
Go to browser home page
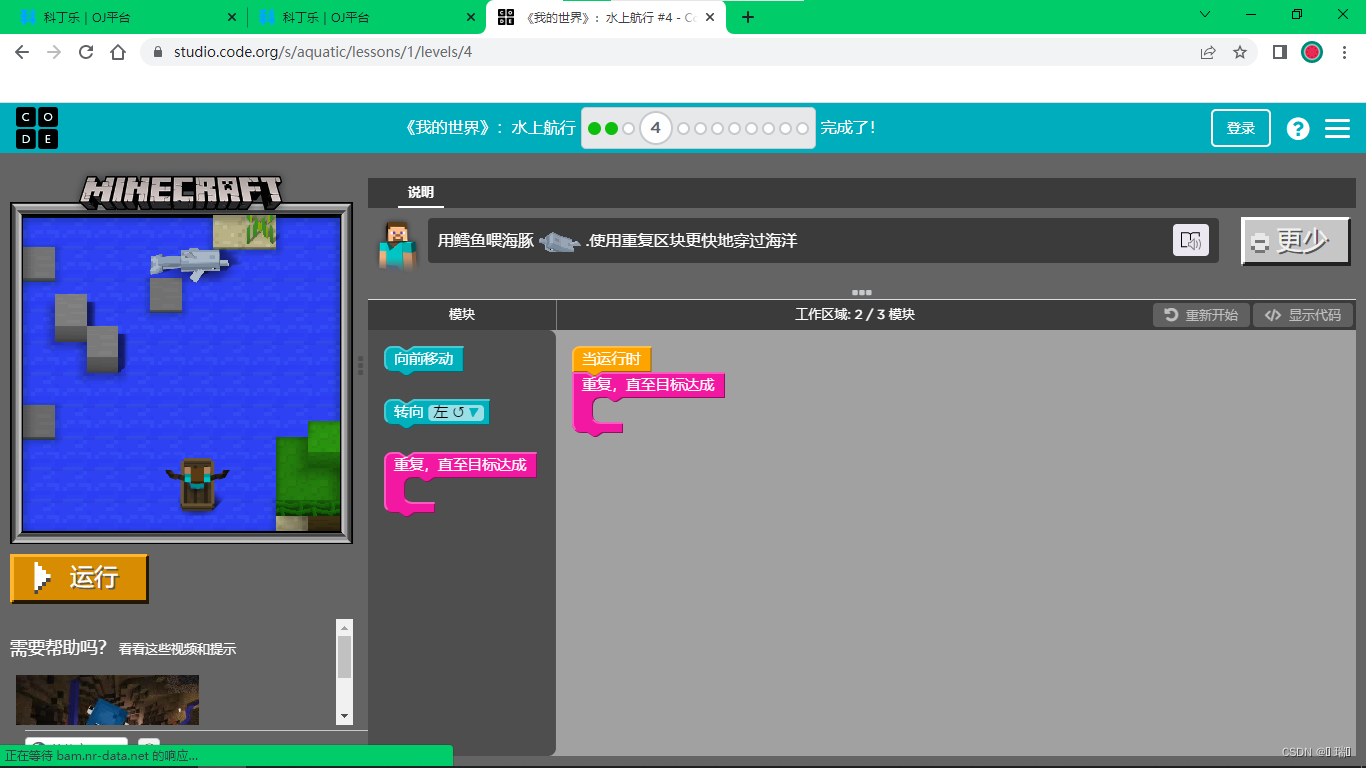pos(118,52)
